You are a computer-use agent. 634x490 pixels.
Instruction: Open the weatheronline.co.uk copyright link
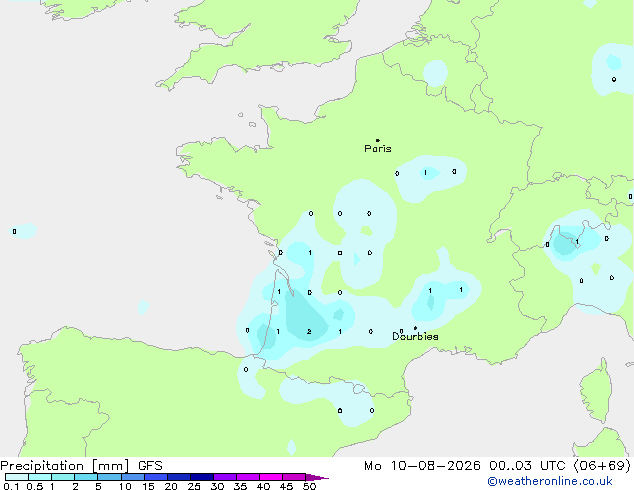(550, 481)
